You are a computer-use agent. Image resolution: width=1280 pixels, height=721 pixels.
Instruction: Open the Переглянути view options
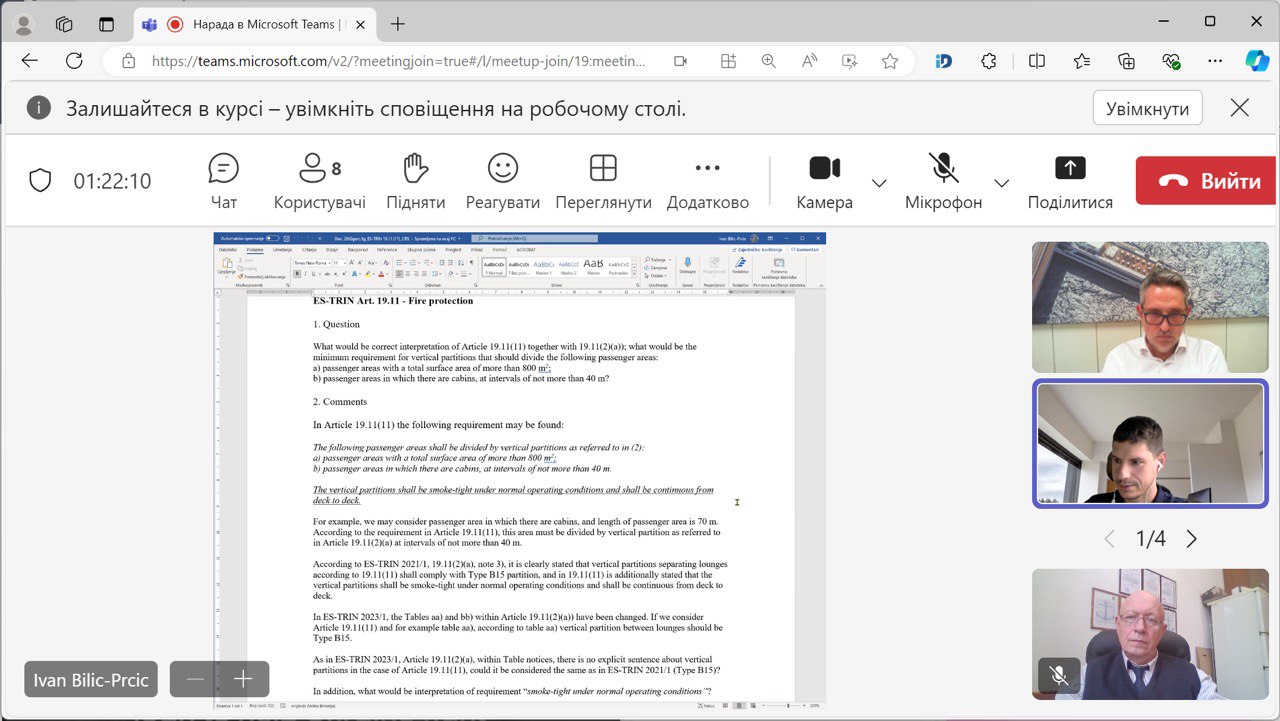[603, 181]
